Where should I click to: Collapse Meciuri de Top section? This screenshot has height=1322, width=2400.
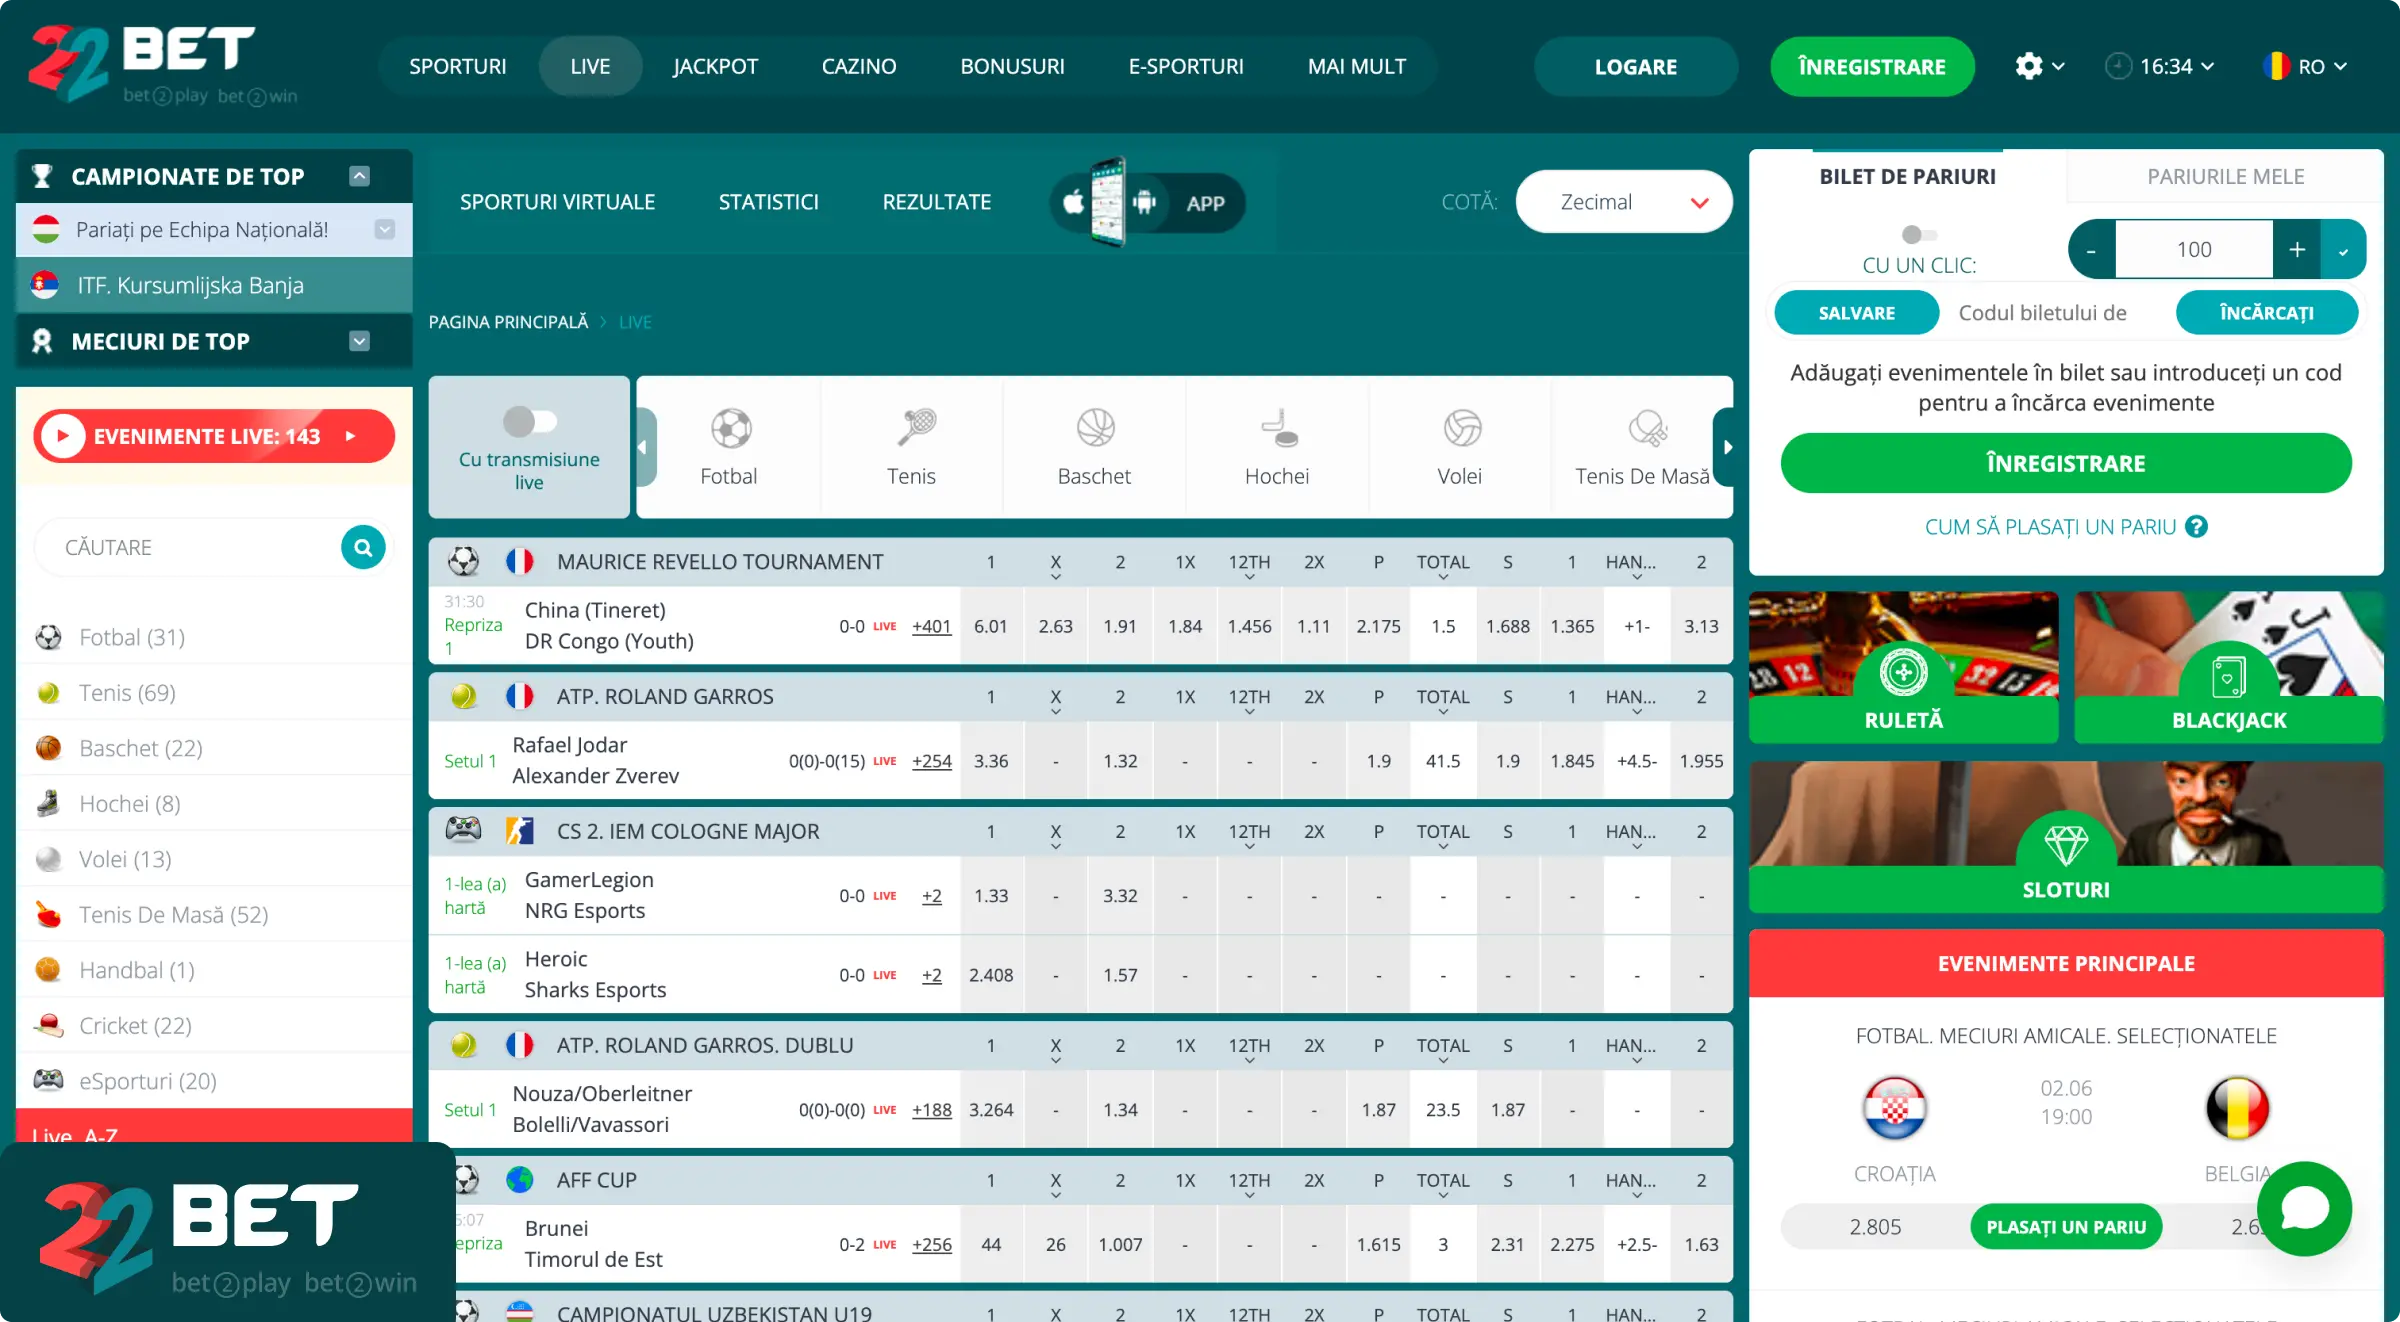pos(360,341)
